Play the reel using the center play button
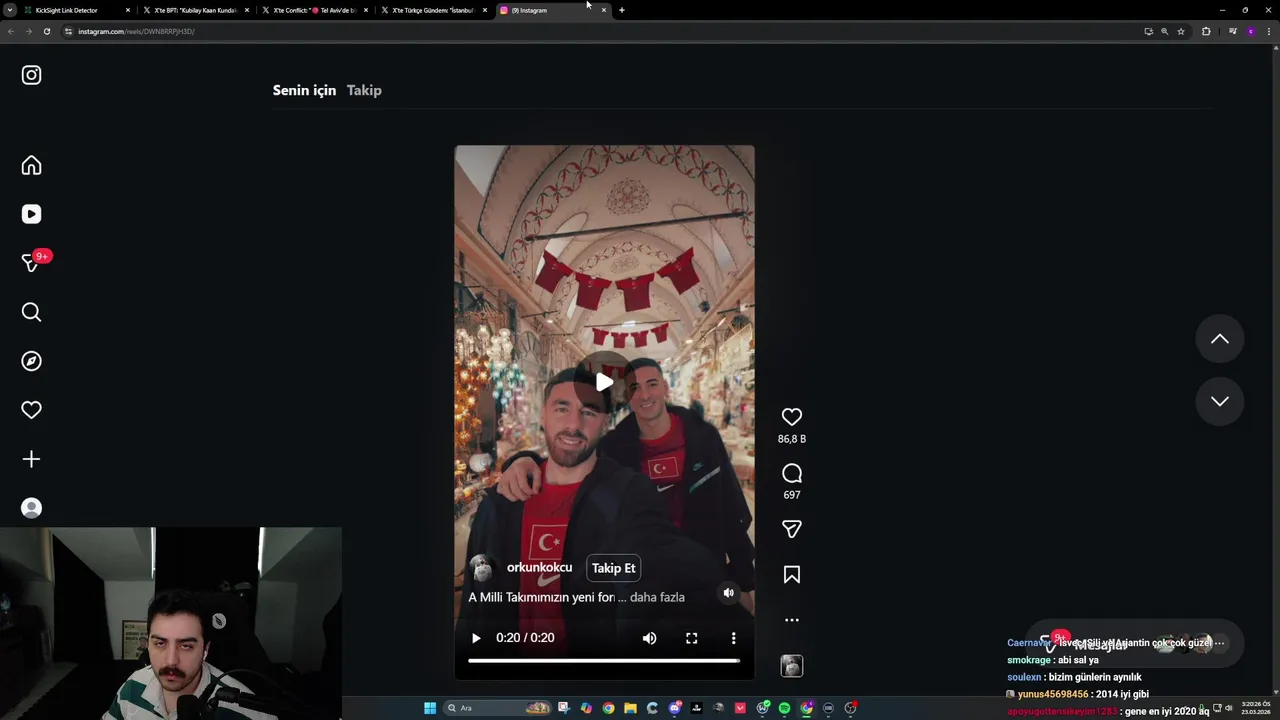1280x720 pixels. click(604, 382)
